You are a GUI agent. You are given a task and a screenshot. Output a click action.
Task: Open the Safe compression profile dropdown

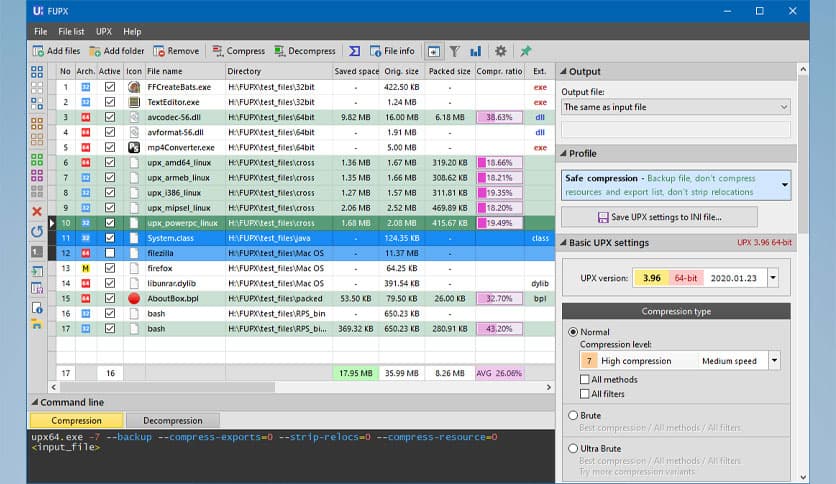784,185
